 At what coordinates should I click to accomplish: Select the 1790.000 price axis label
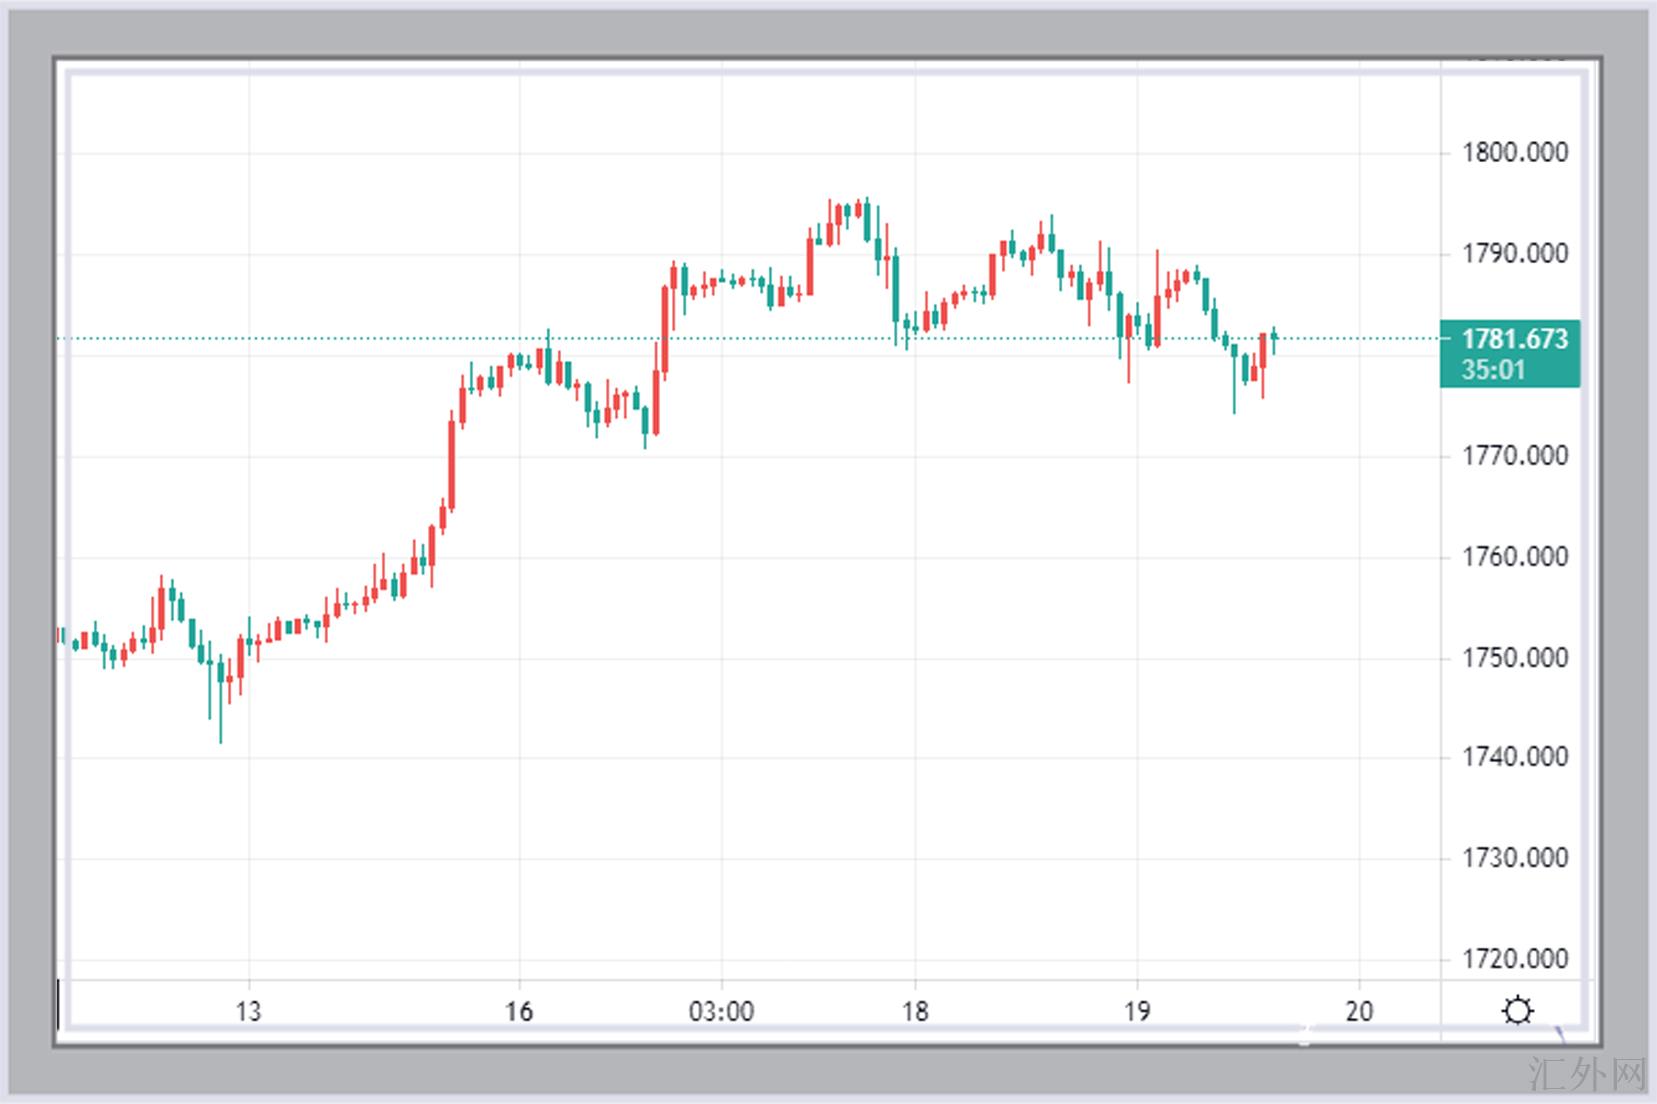pyautogui.click(x=1514, y=254)
